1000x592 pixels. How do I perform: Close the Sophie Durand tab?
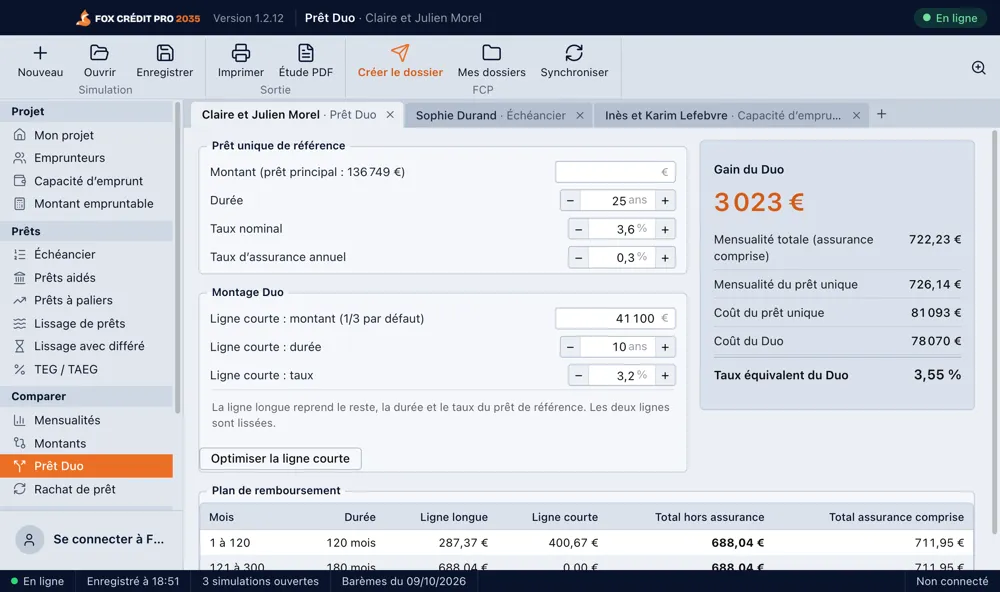(x=580, y=115)
